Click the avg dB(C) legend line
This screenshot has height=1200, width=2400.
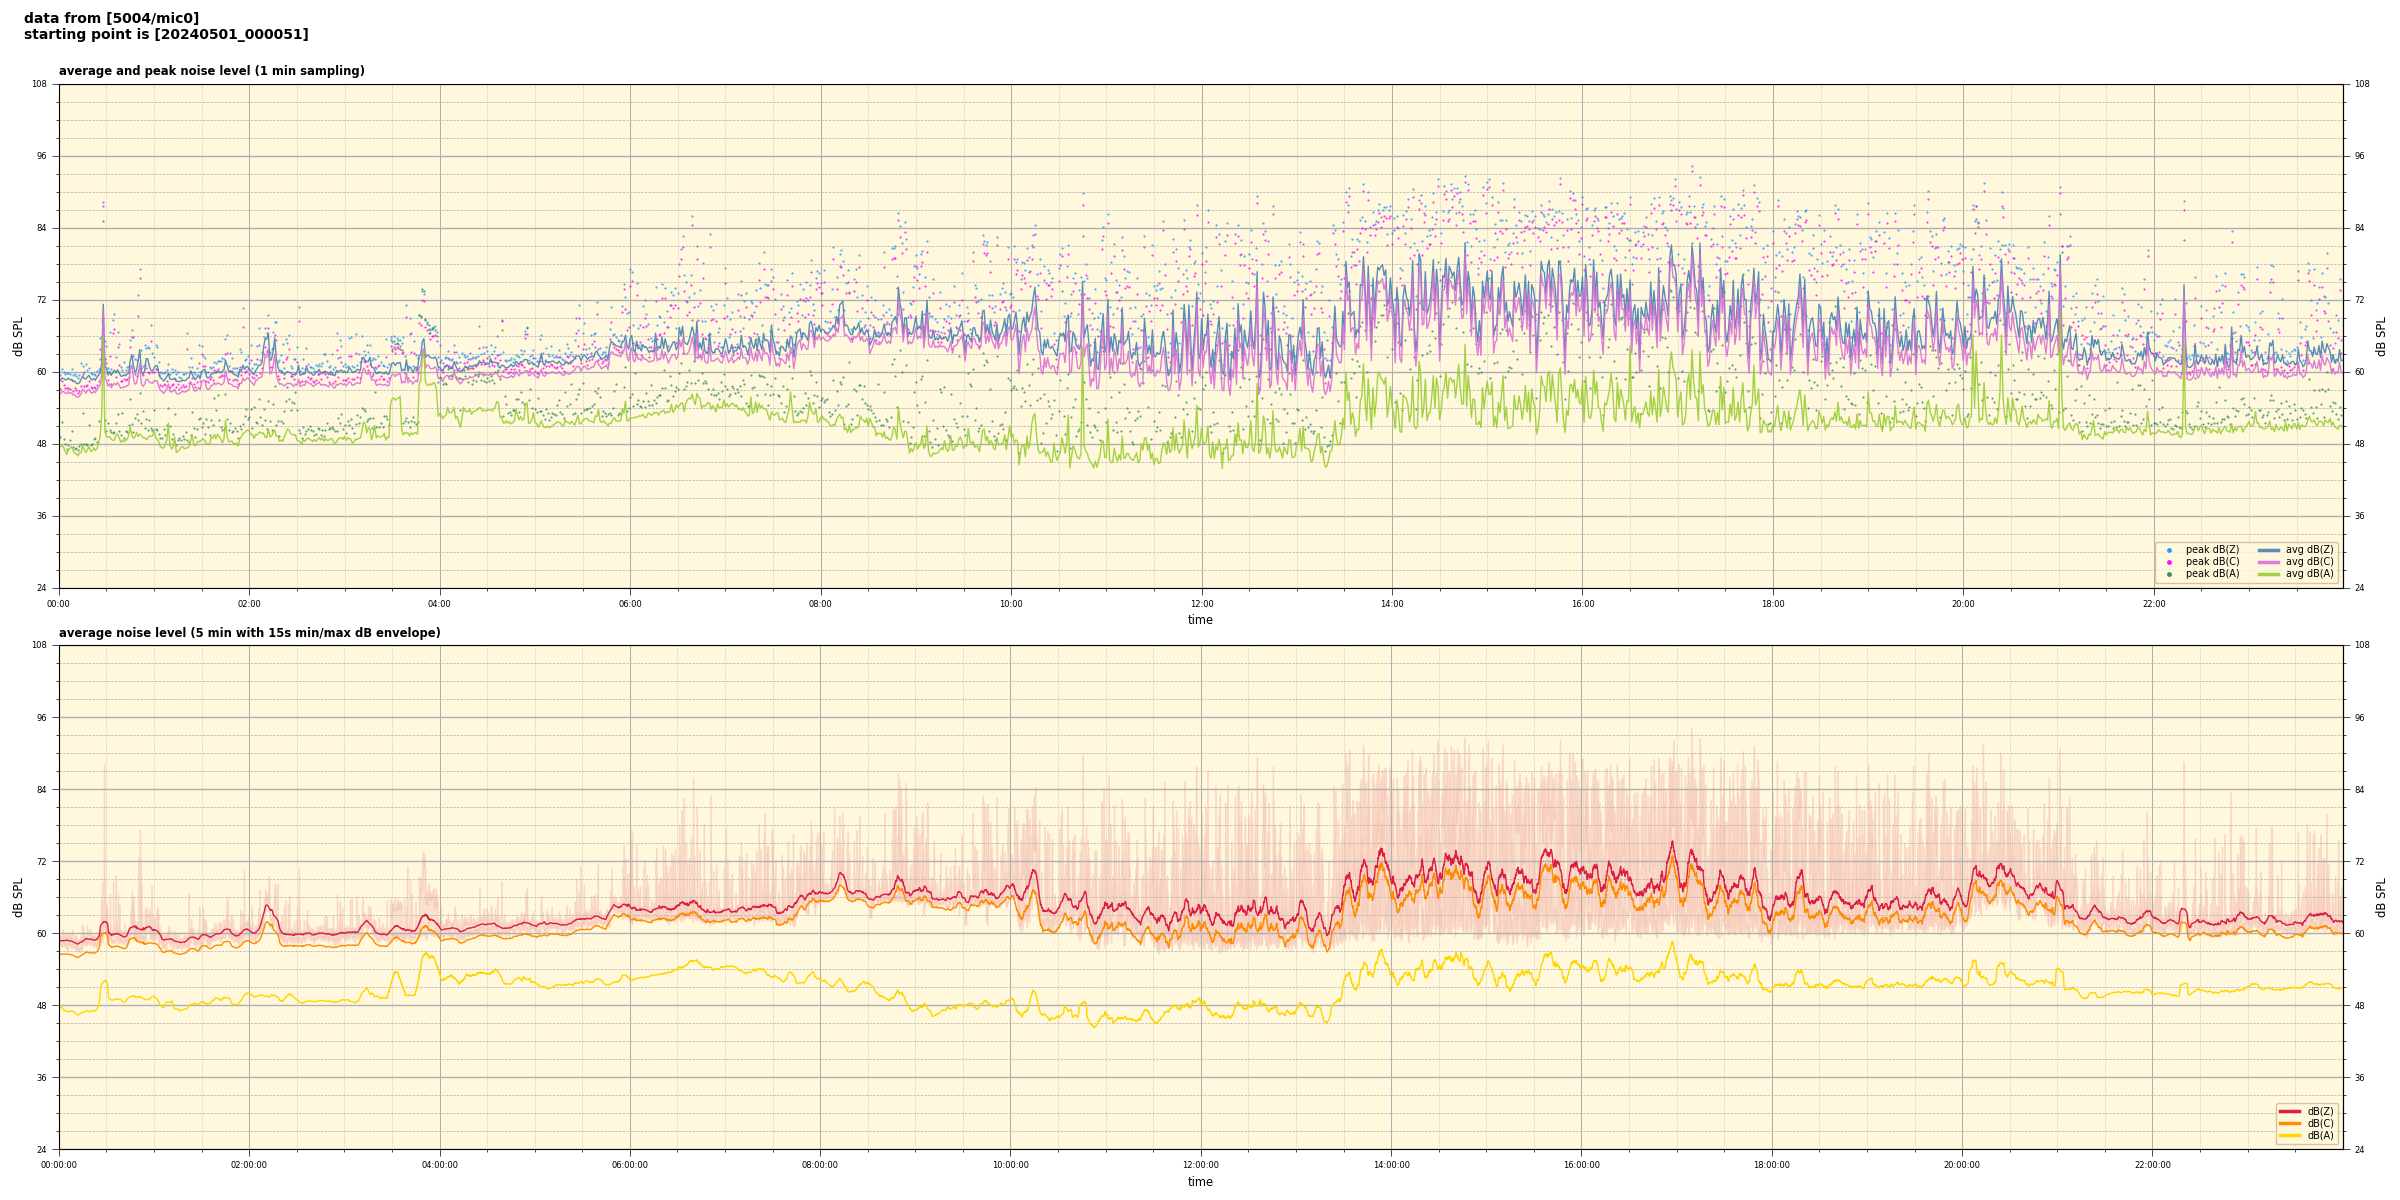click(x=2269, y=562)
